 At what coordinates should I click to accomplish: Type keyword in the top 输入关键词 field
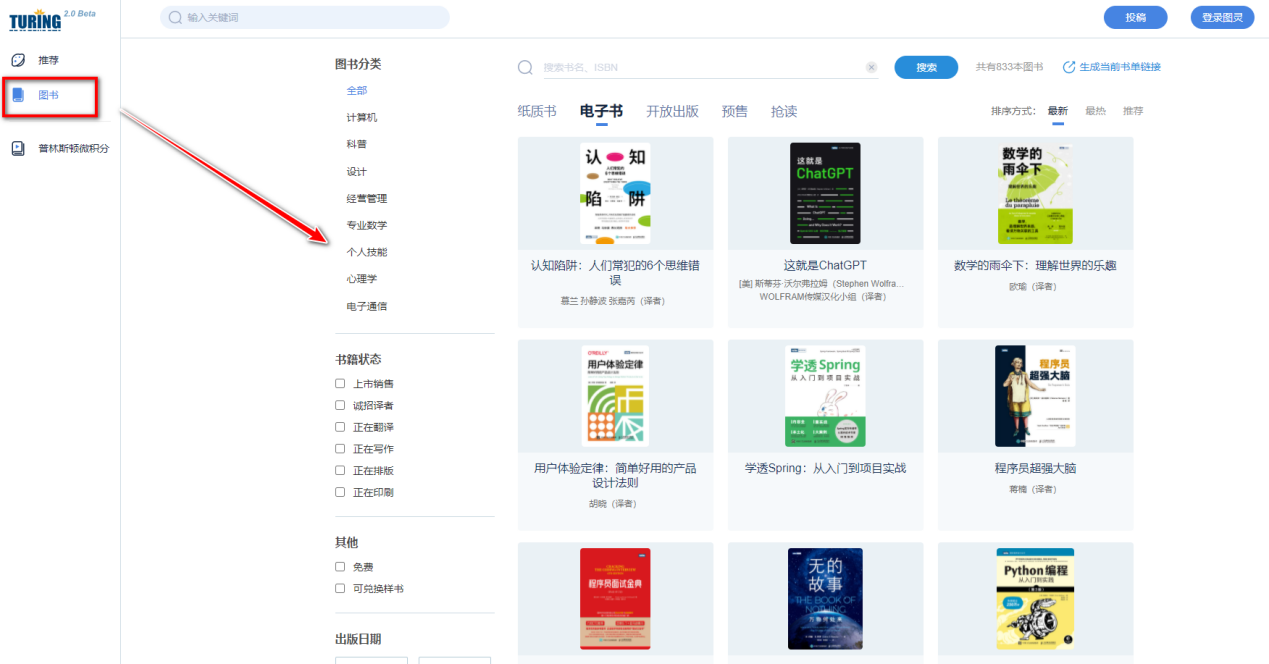coord(305,17)
